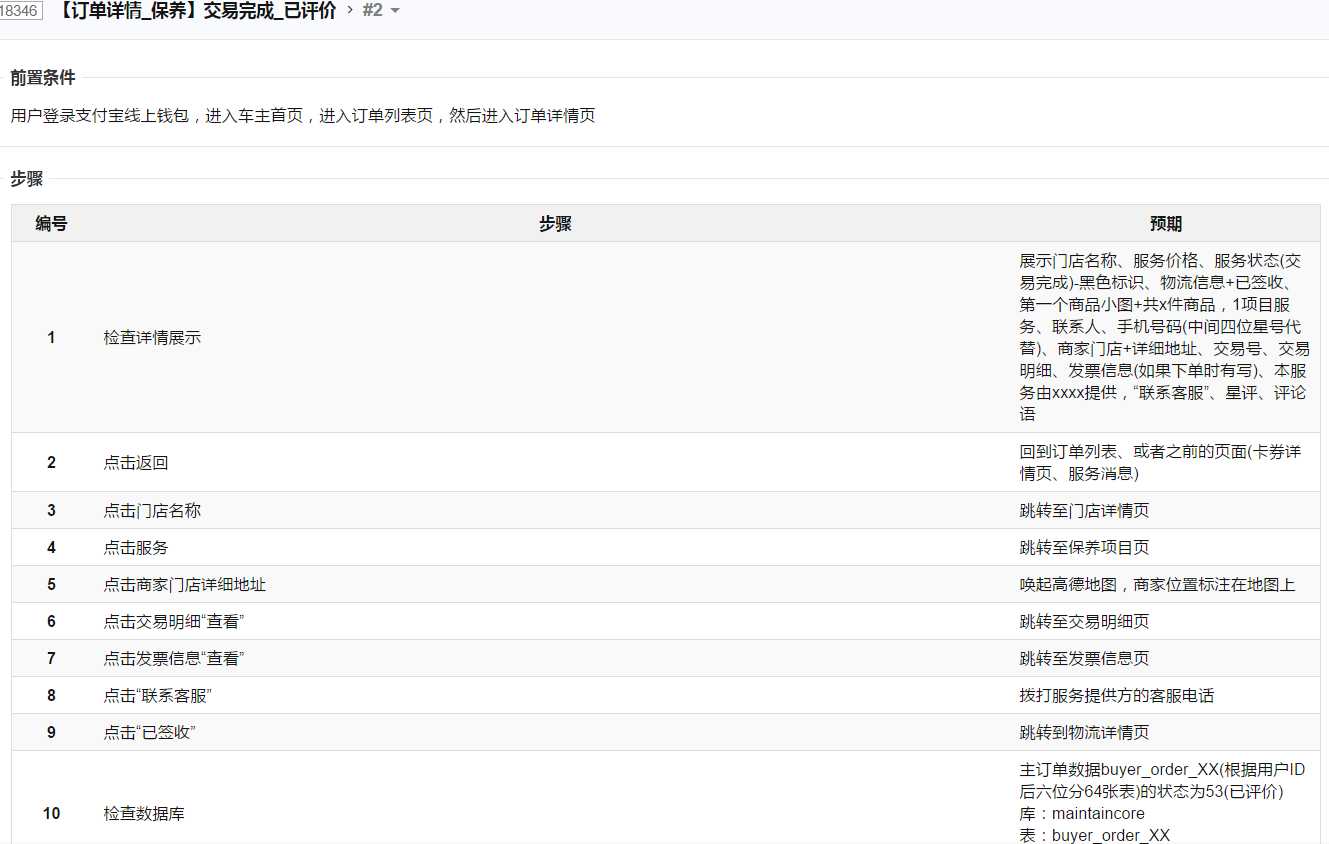Click the 预期 column header

[1165, 224]
